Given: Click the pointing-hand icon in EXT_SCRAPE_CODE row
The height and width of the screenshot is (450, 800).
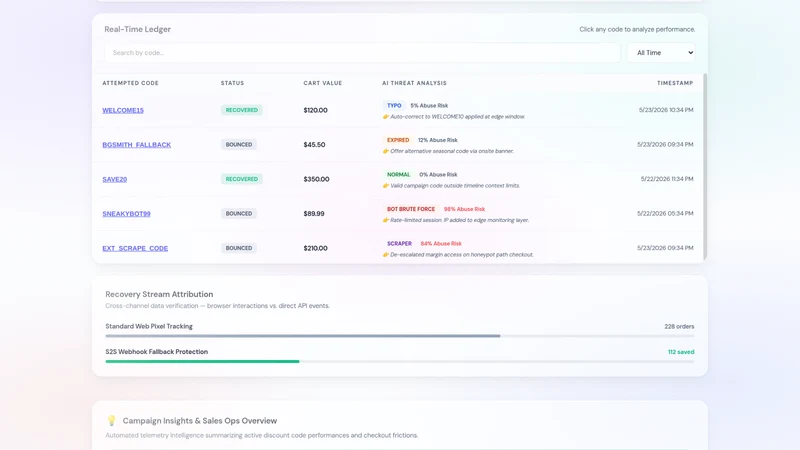Looking at the screenshot, I should [x=386, y=255].
